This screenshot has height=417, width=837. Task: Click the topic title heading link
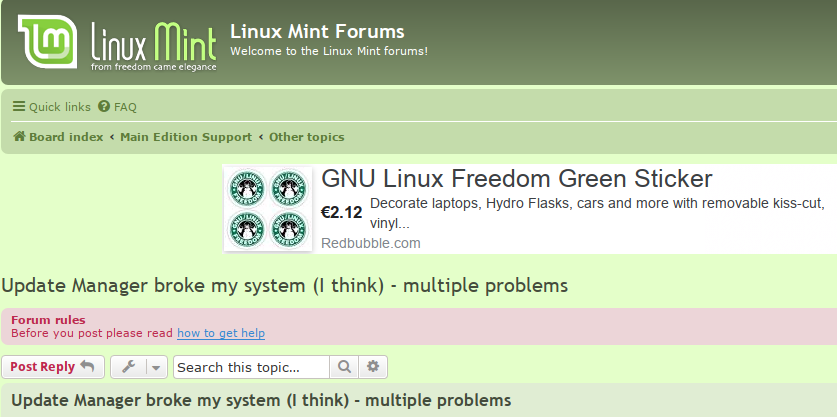tap(285, 286)
